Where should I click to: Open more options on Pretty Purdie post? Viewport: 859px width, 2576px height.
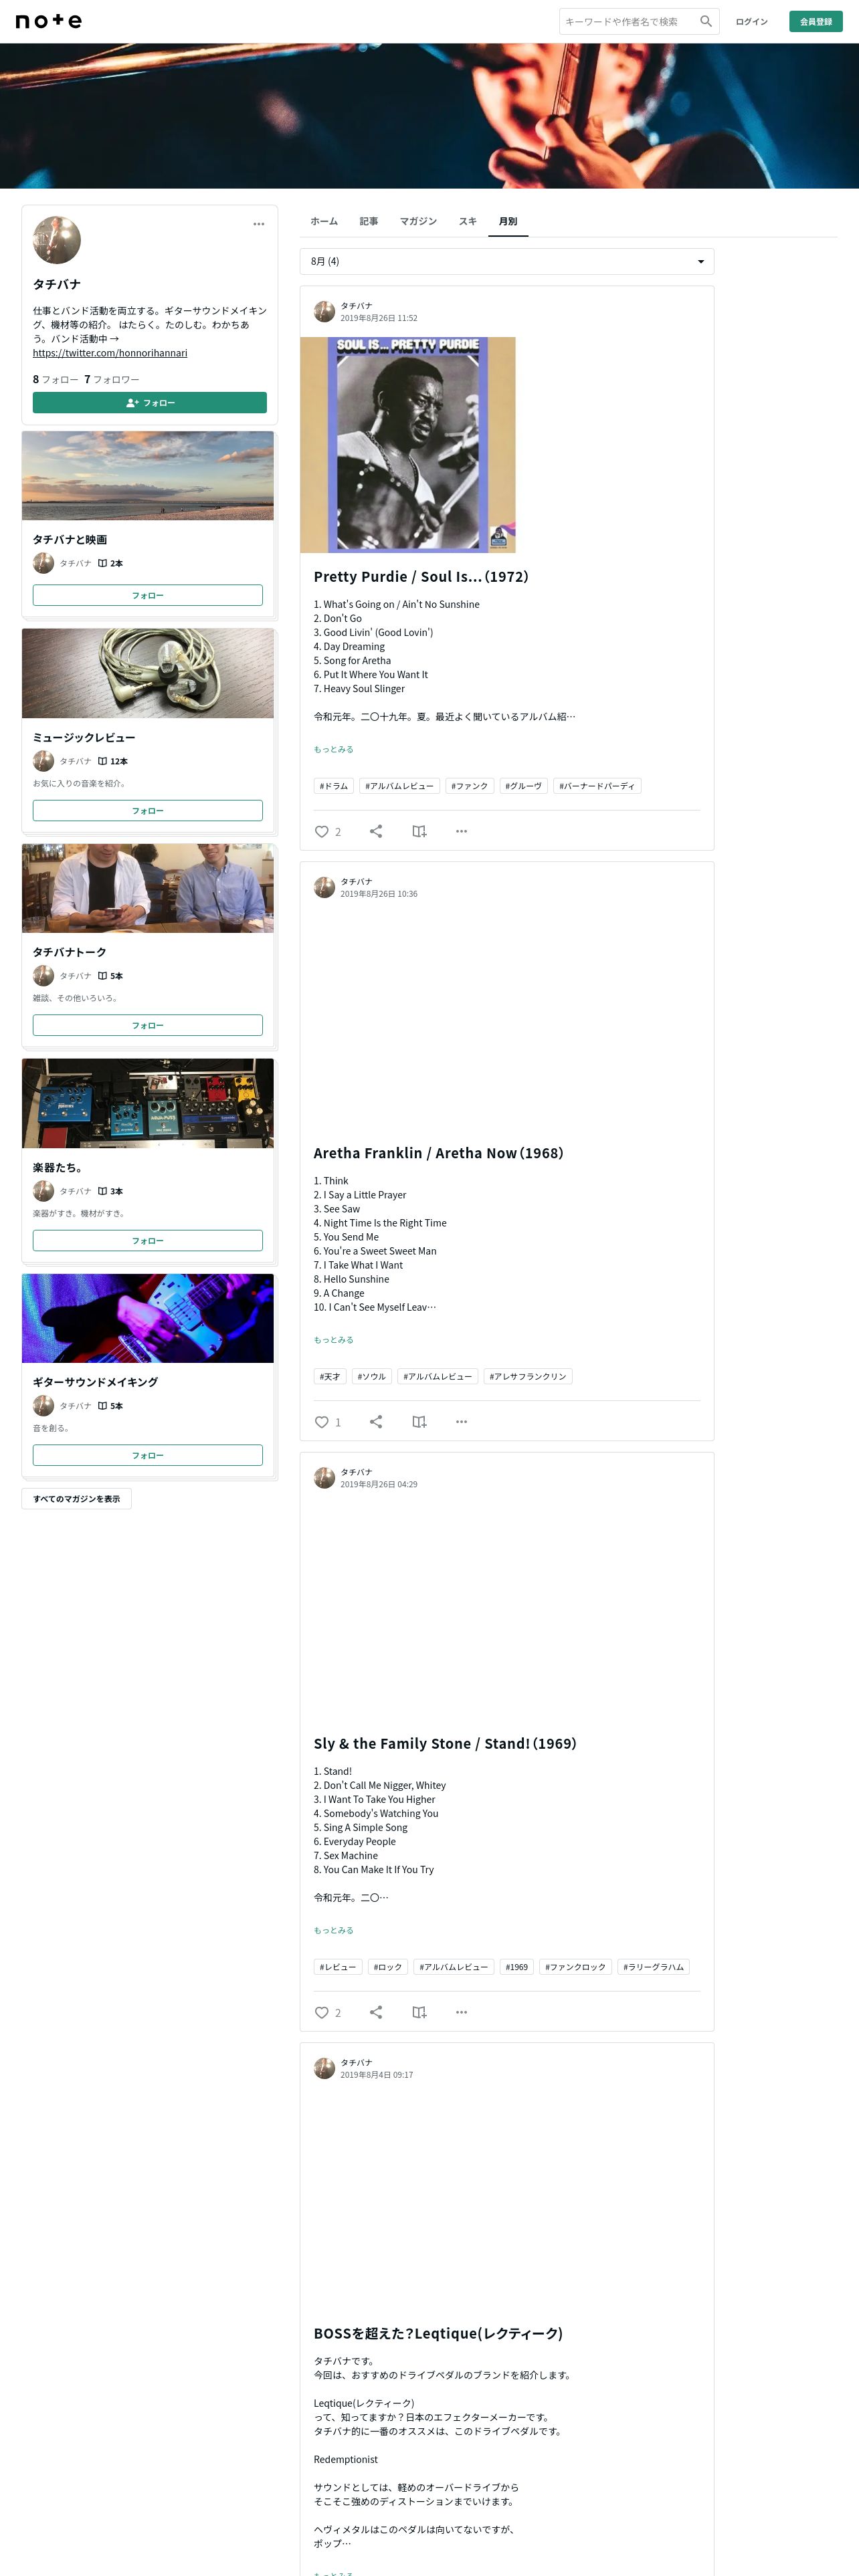pos(461,831)
